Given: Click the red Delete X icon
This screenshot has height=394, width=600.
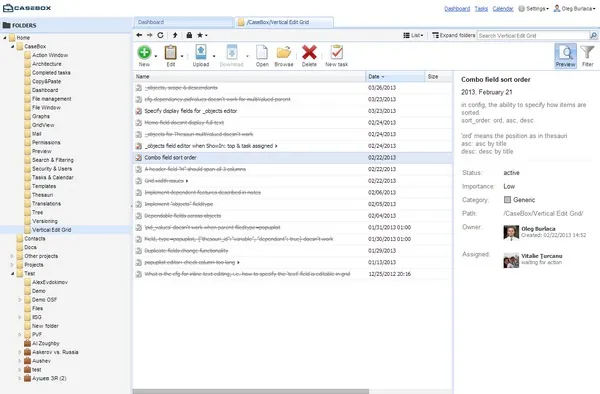Looking at the screenshot, I should (309, 52).
